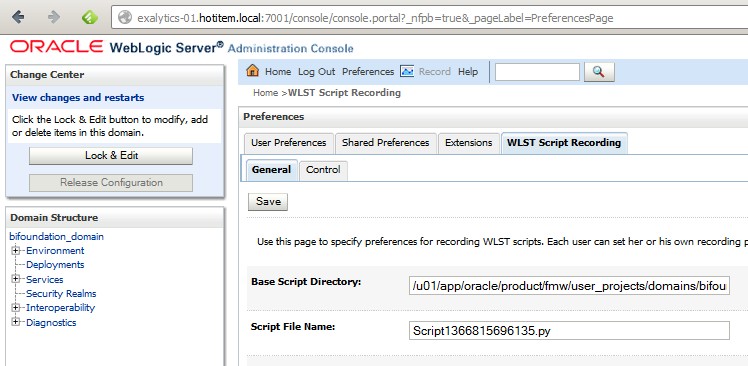This screenshot has width=748, height=366.
Task: Click WLST Script Recording breadcrumb text
Action: coord(344,93)
